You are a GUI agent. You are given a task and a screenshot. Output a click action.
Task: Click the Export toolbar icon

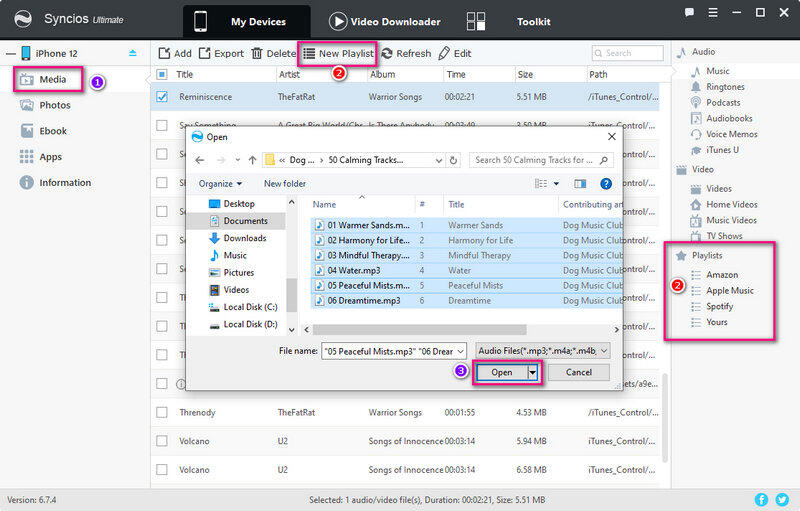[x=204, y=53]
